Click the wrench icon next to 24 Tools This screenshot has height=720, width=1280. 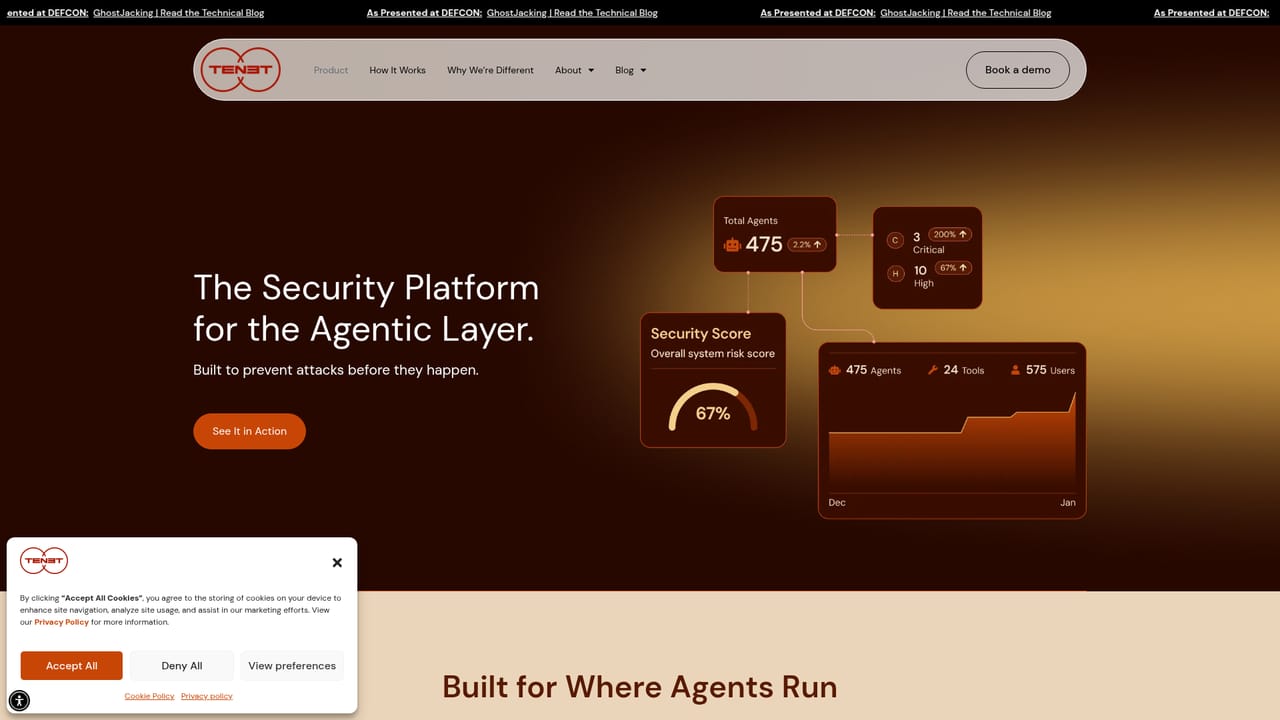click(932, 370)
